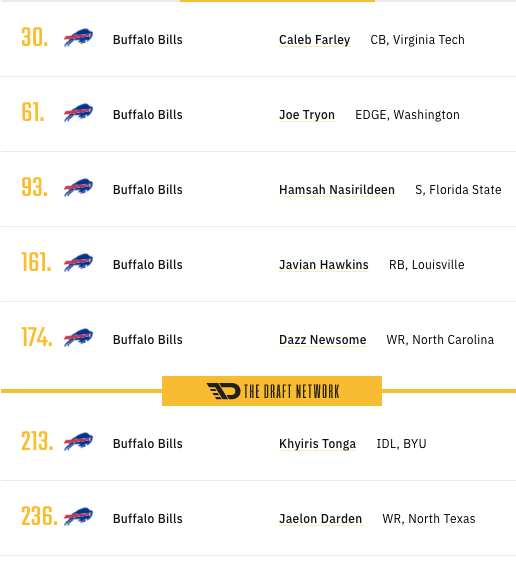Click Buffalo Bills team name in pick 61 row
The width and height of the screenshot is (516, 562).
148,115
